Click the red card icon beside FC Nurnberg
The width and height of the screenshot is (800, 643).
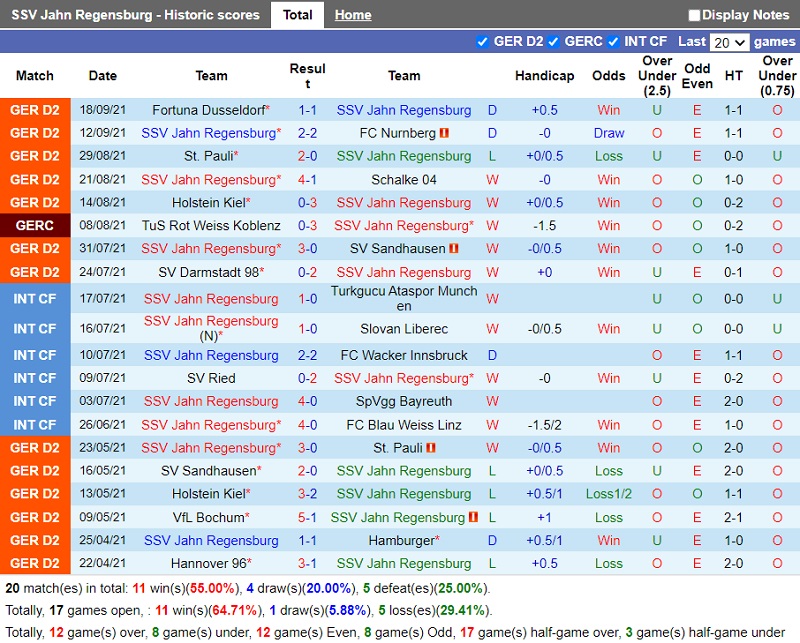point(444,133)
